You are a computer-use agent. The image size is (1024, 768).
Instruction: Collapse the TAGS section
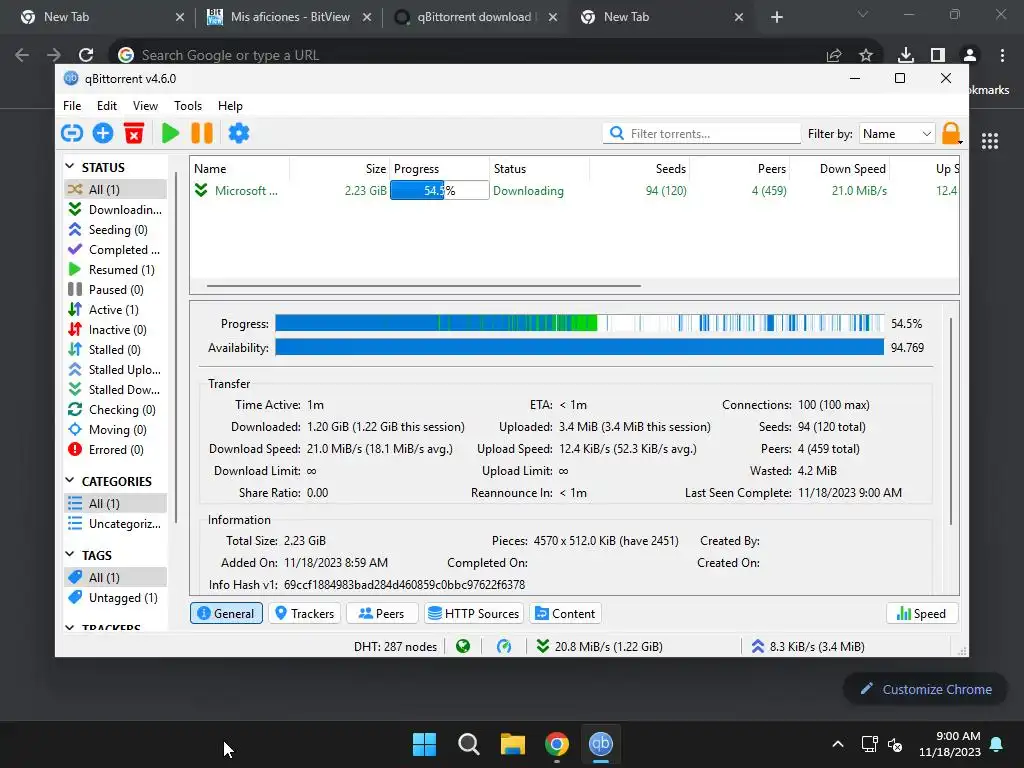click(70, 554)
